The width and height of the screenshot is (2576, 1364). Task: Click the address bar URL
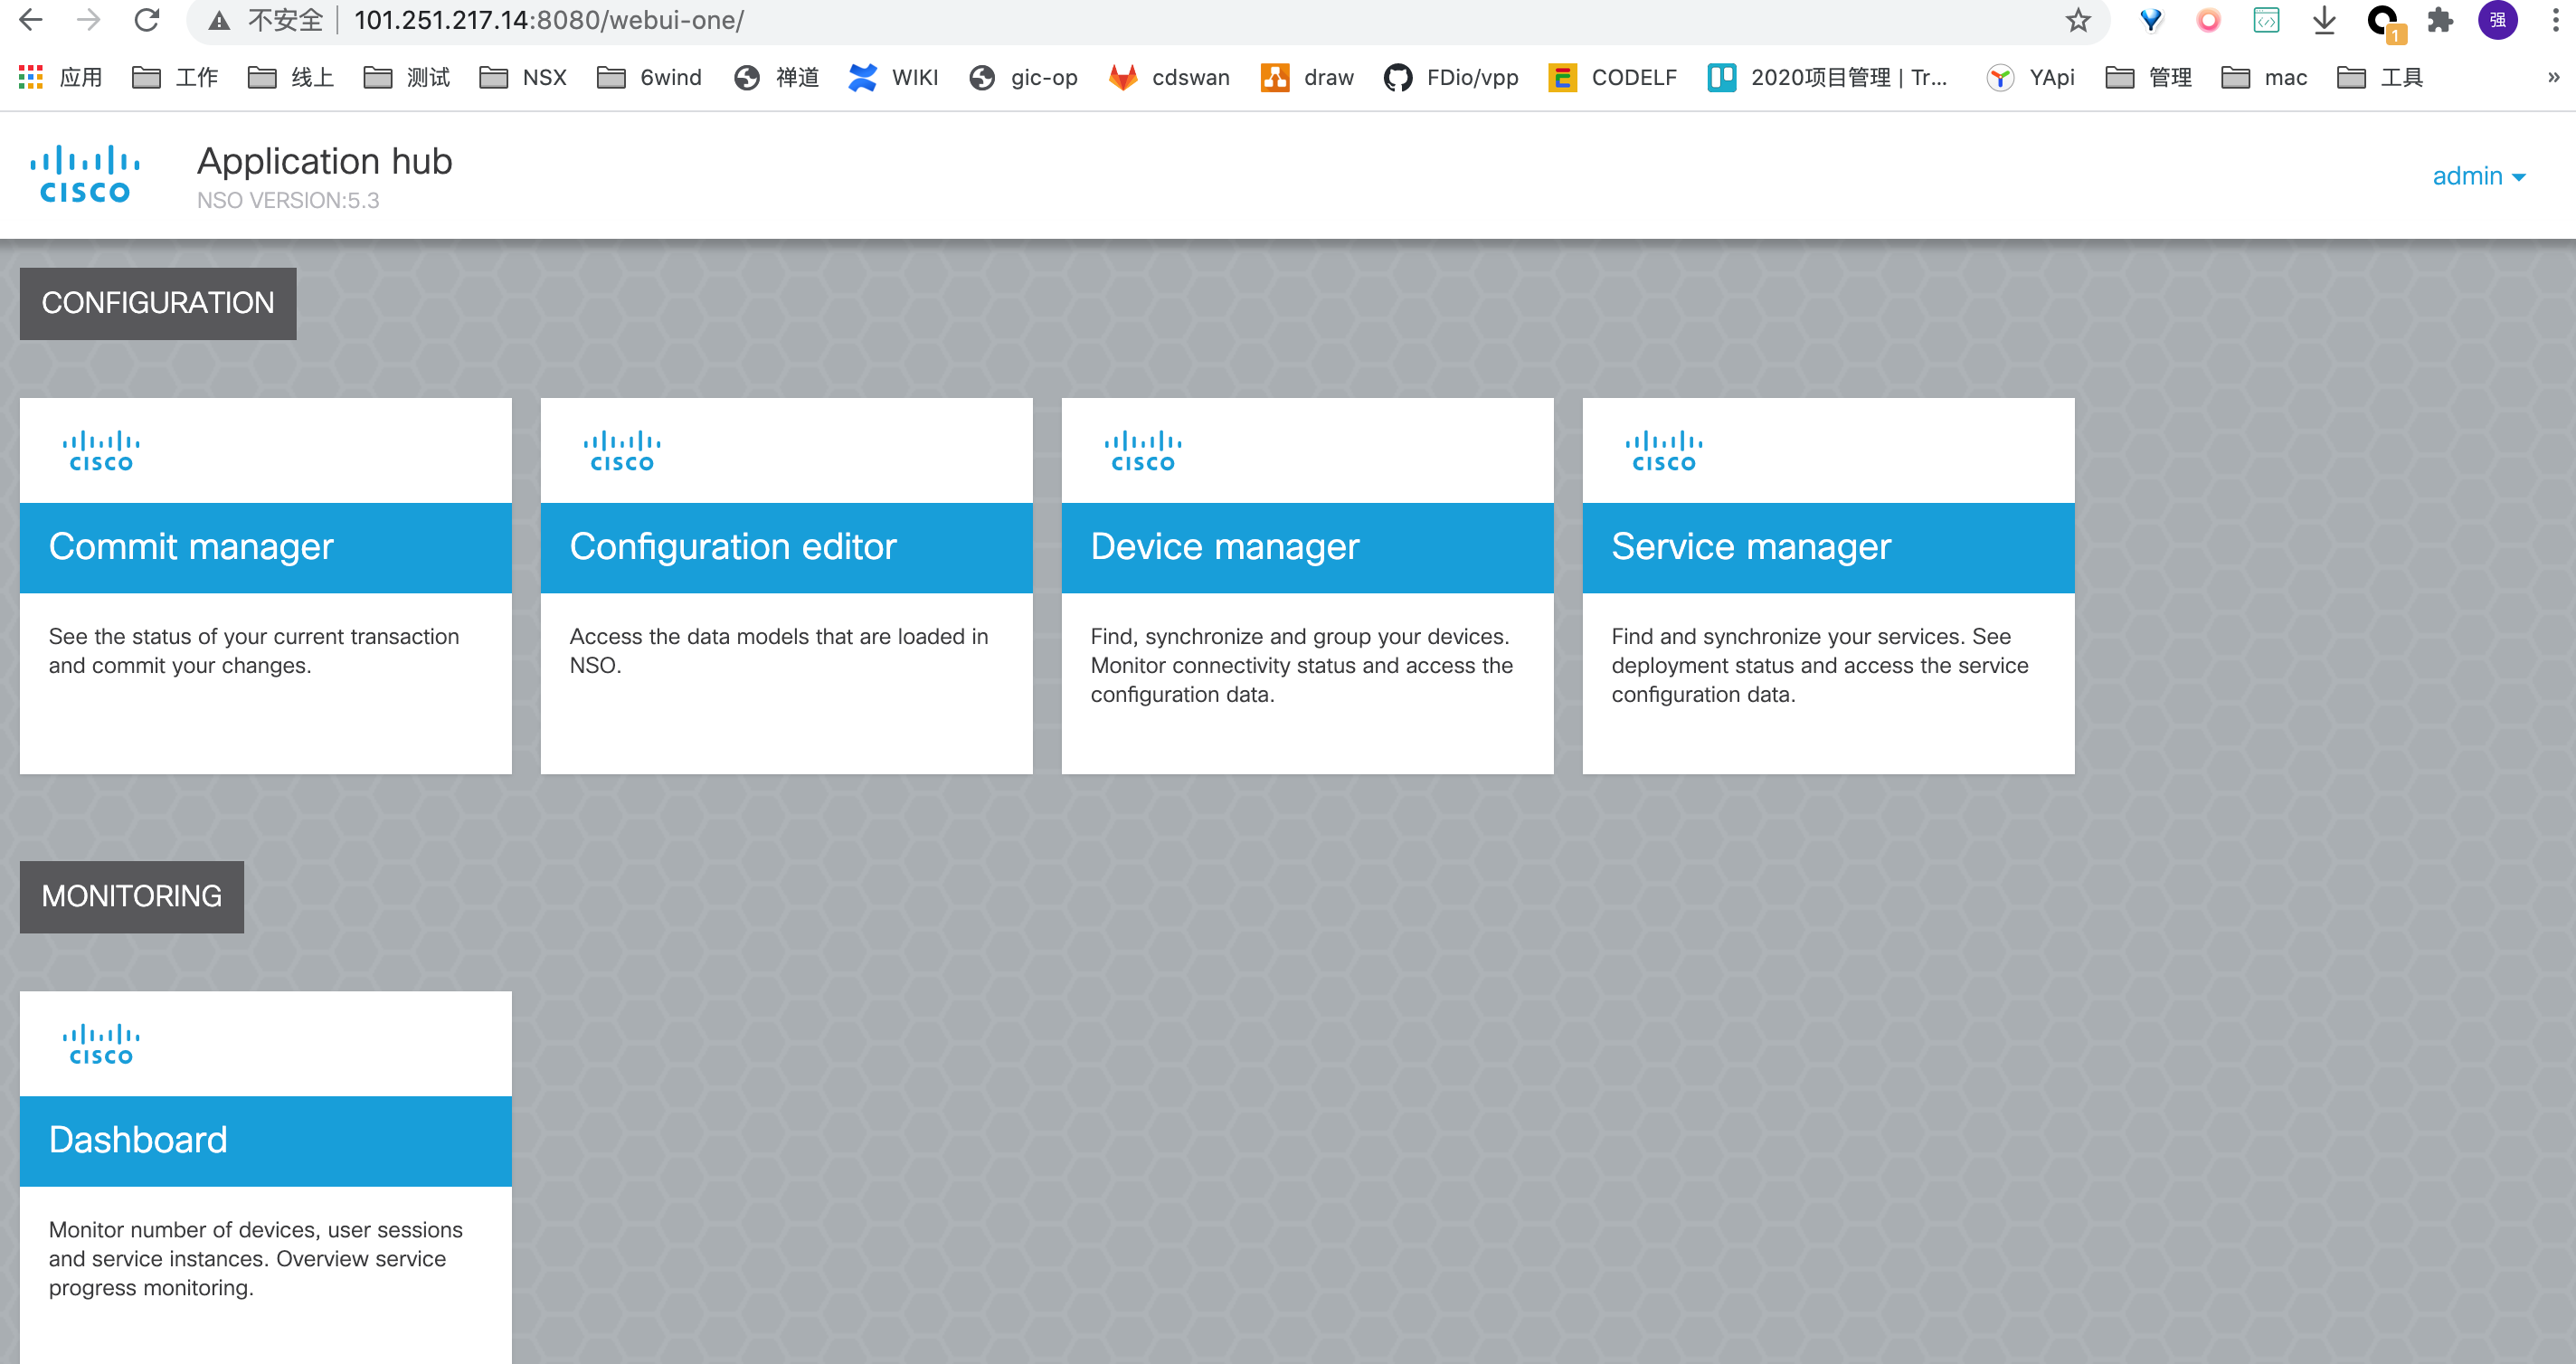click(x=548, y=20)
